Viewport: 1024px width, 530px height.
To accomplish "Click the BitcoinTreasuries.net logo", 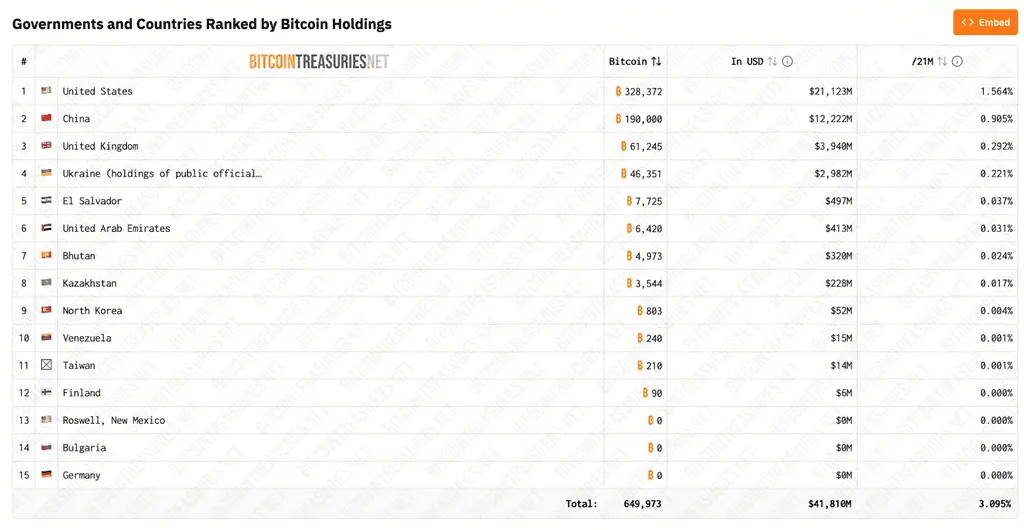I will [x=319, y=61].
